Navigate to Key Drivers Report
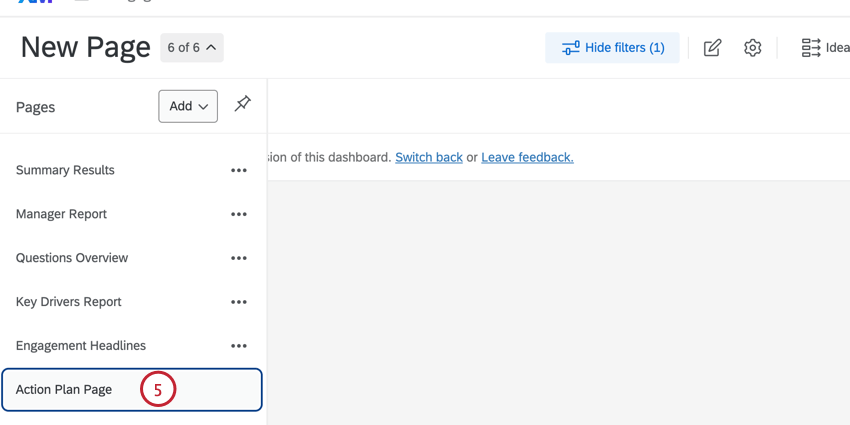The width and height of the screenshot is (850, 425). [x=69, y=302]
